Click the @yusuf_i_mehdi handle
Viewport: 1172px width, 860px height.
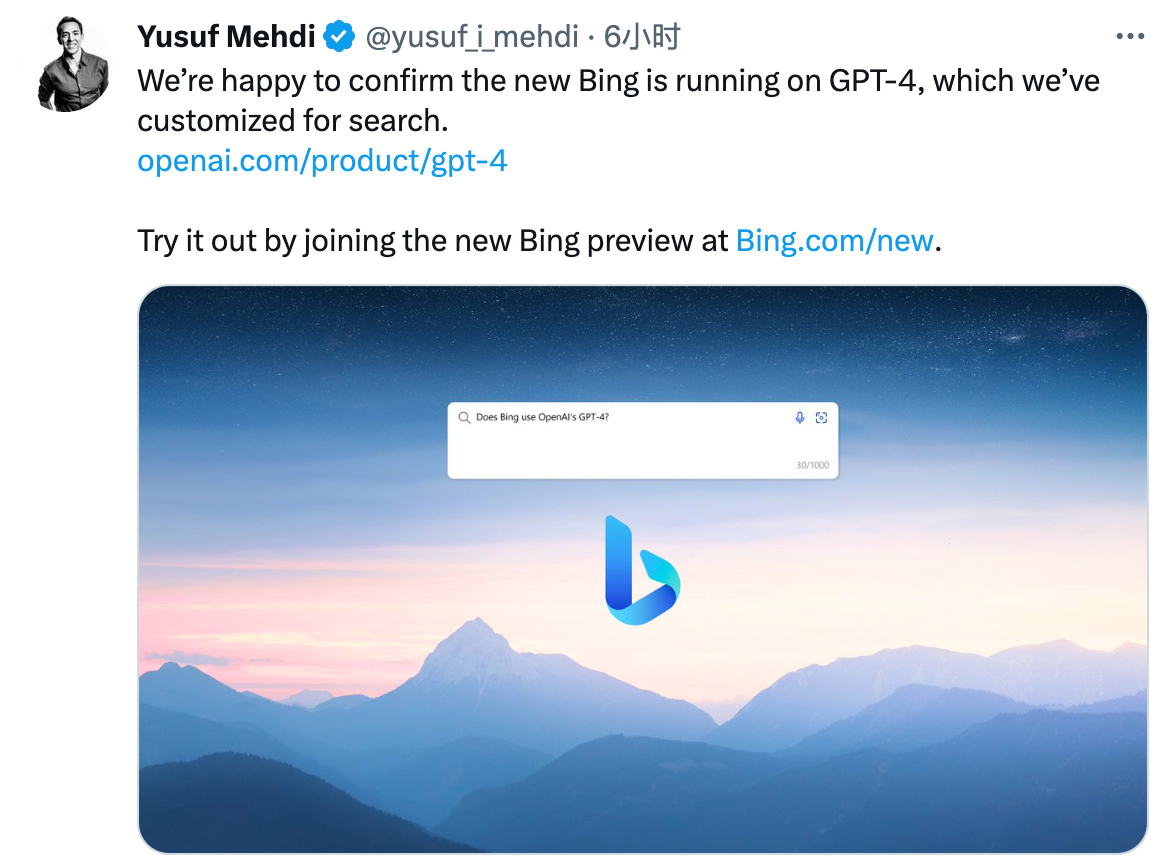coord(471,37)
